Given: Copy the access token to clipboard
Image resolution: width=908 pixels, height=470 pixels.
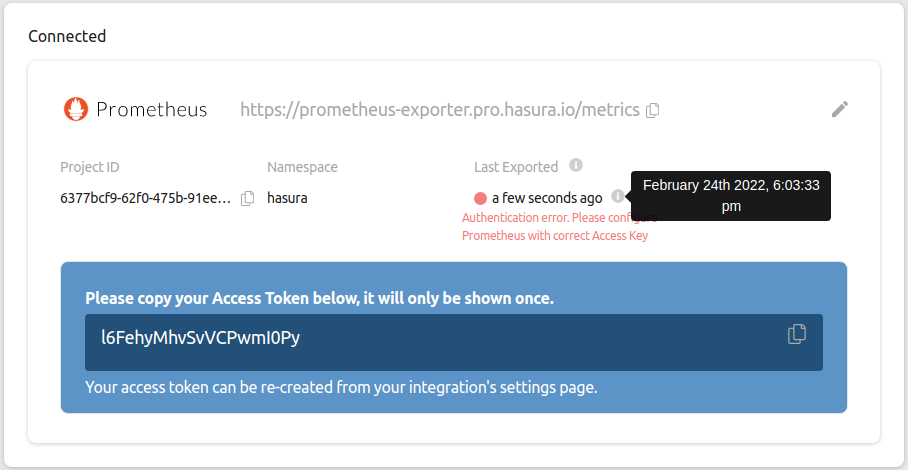Looking at the screenshot, I should click(x=797, y=334).
